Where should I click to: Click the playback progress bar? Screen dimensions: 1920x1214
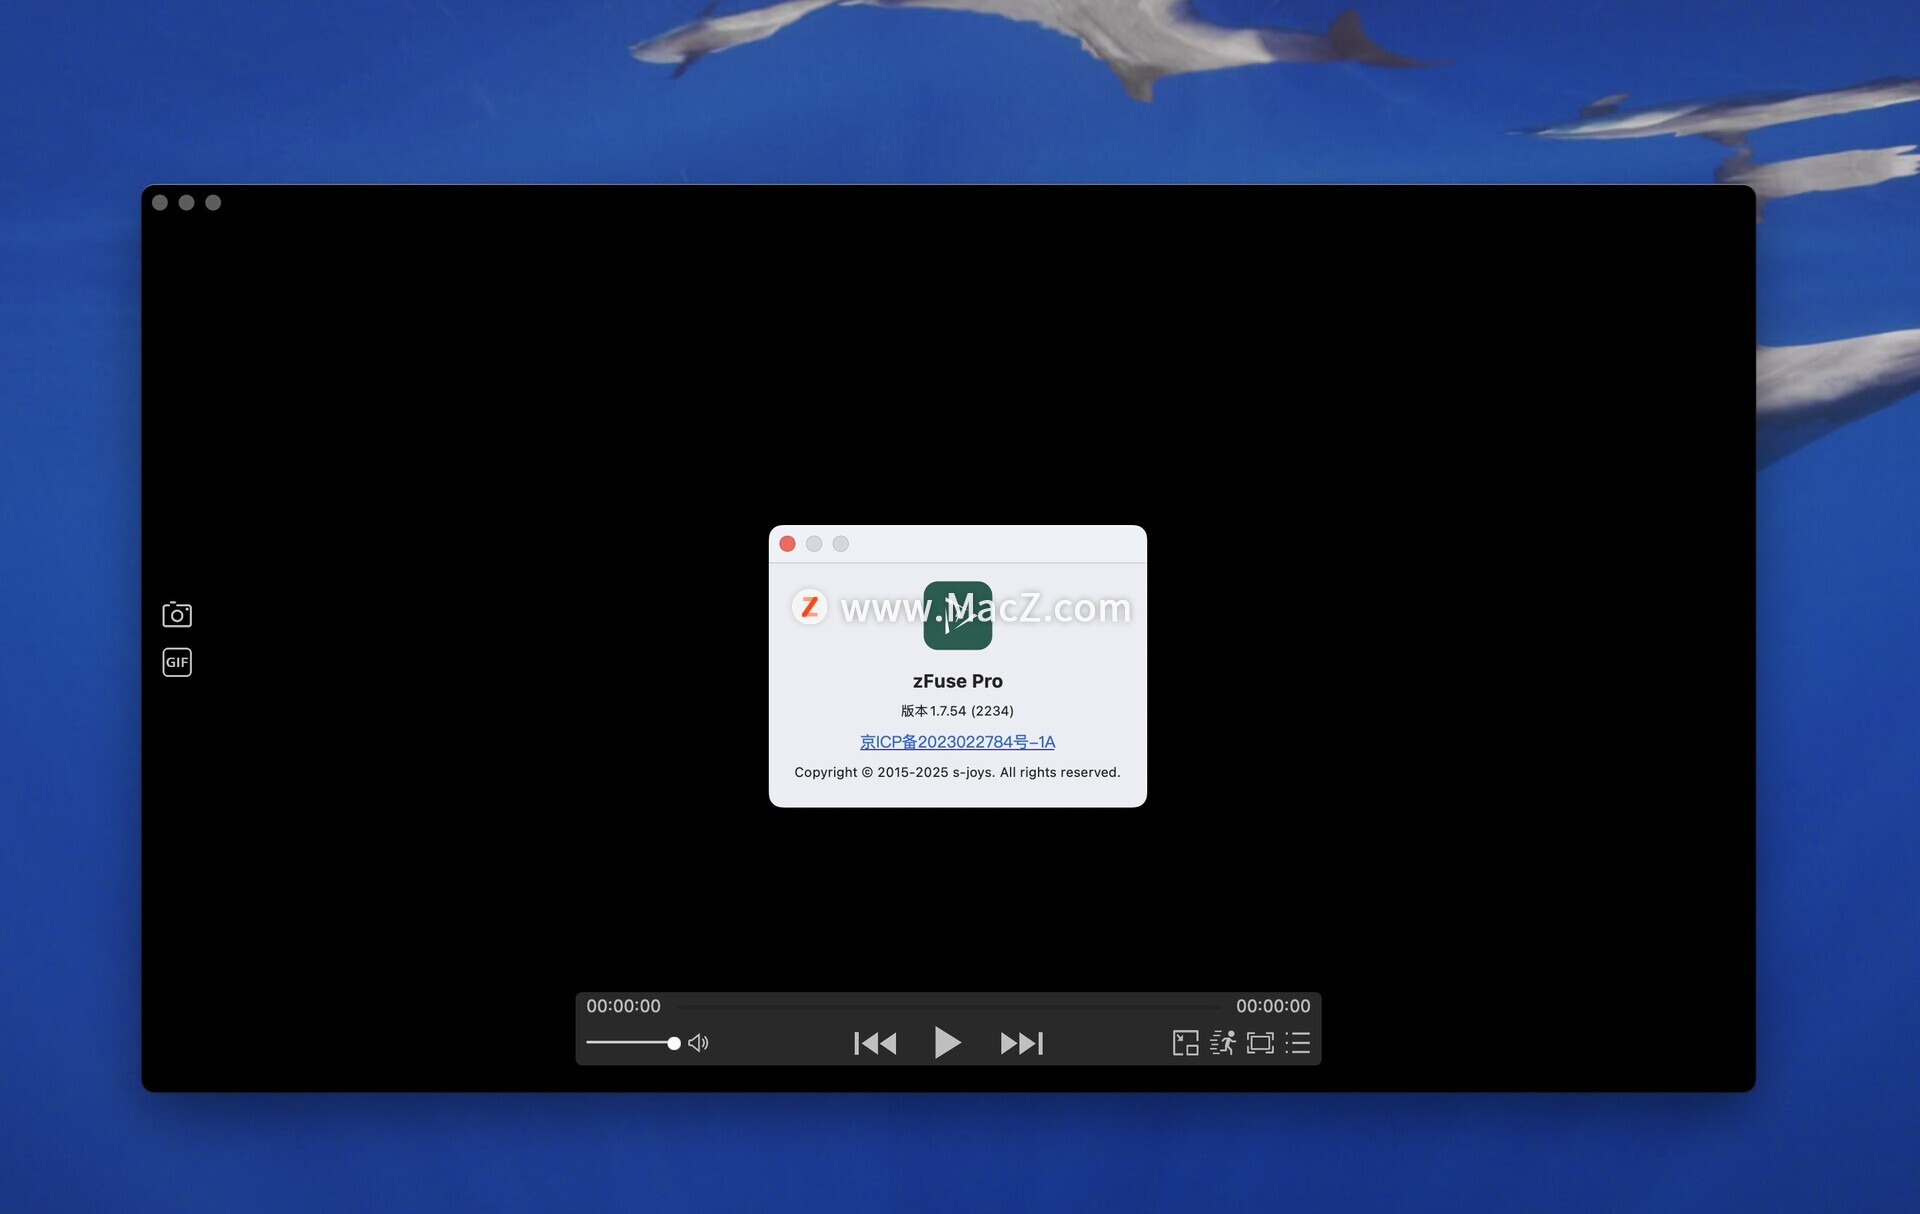tap(947, 1006)
